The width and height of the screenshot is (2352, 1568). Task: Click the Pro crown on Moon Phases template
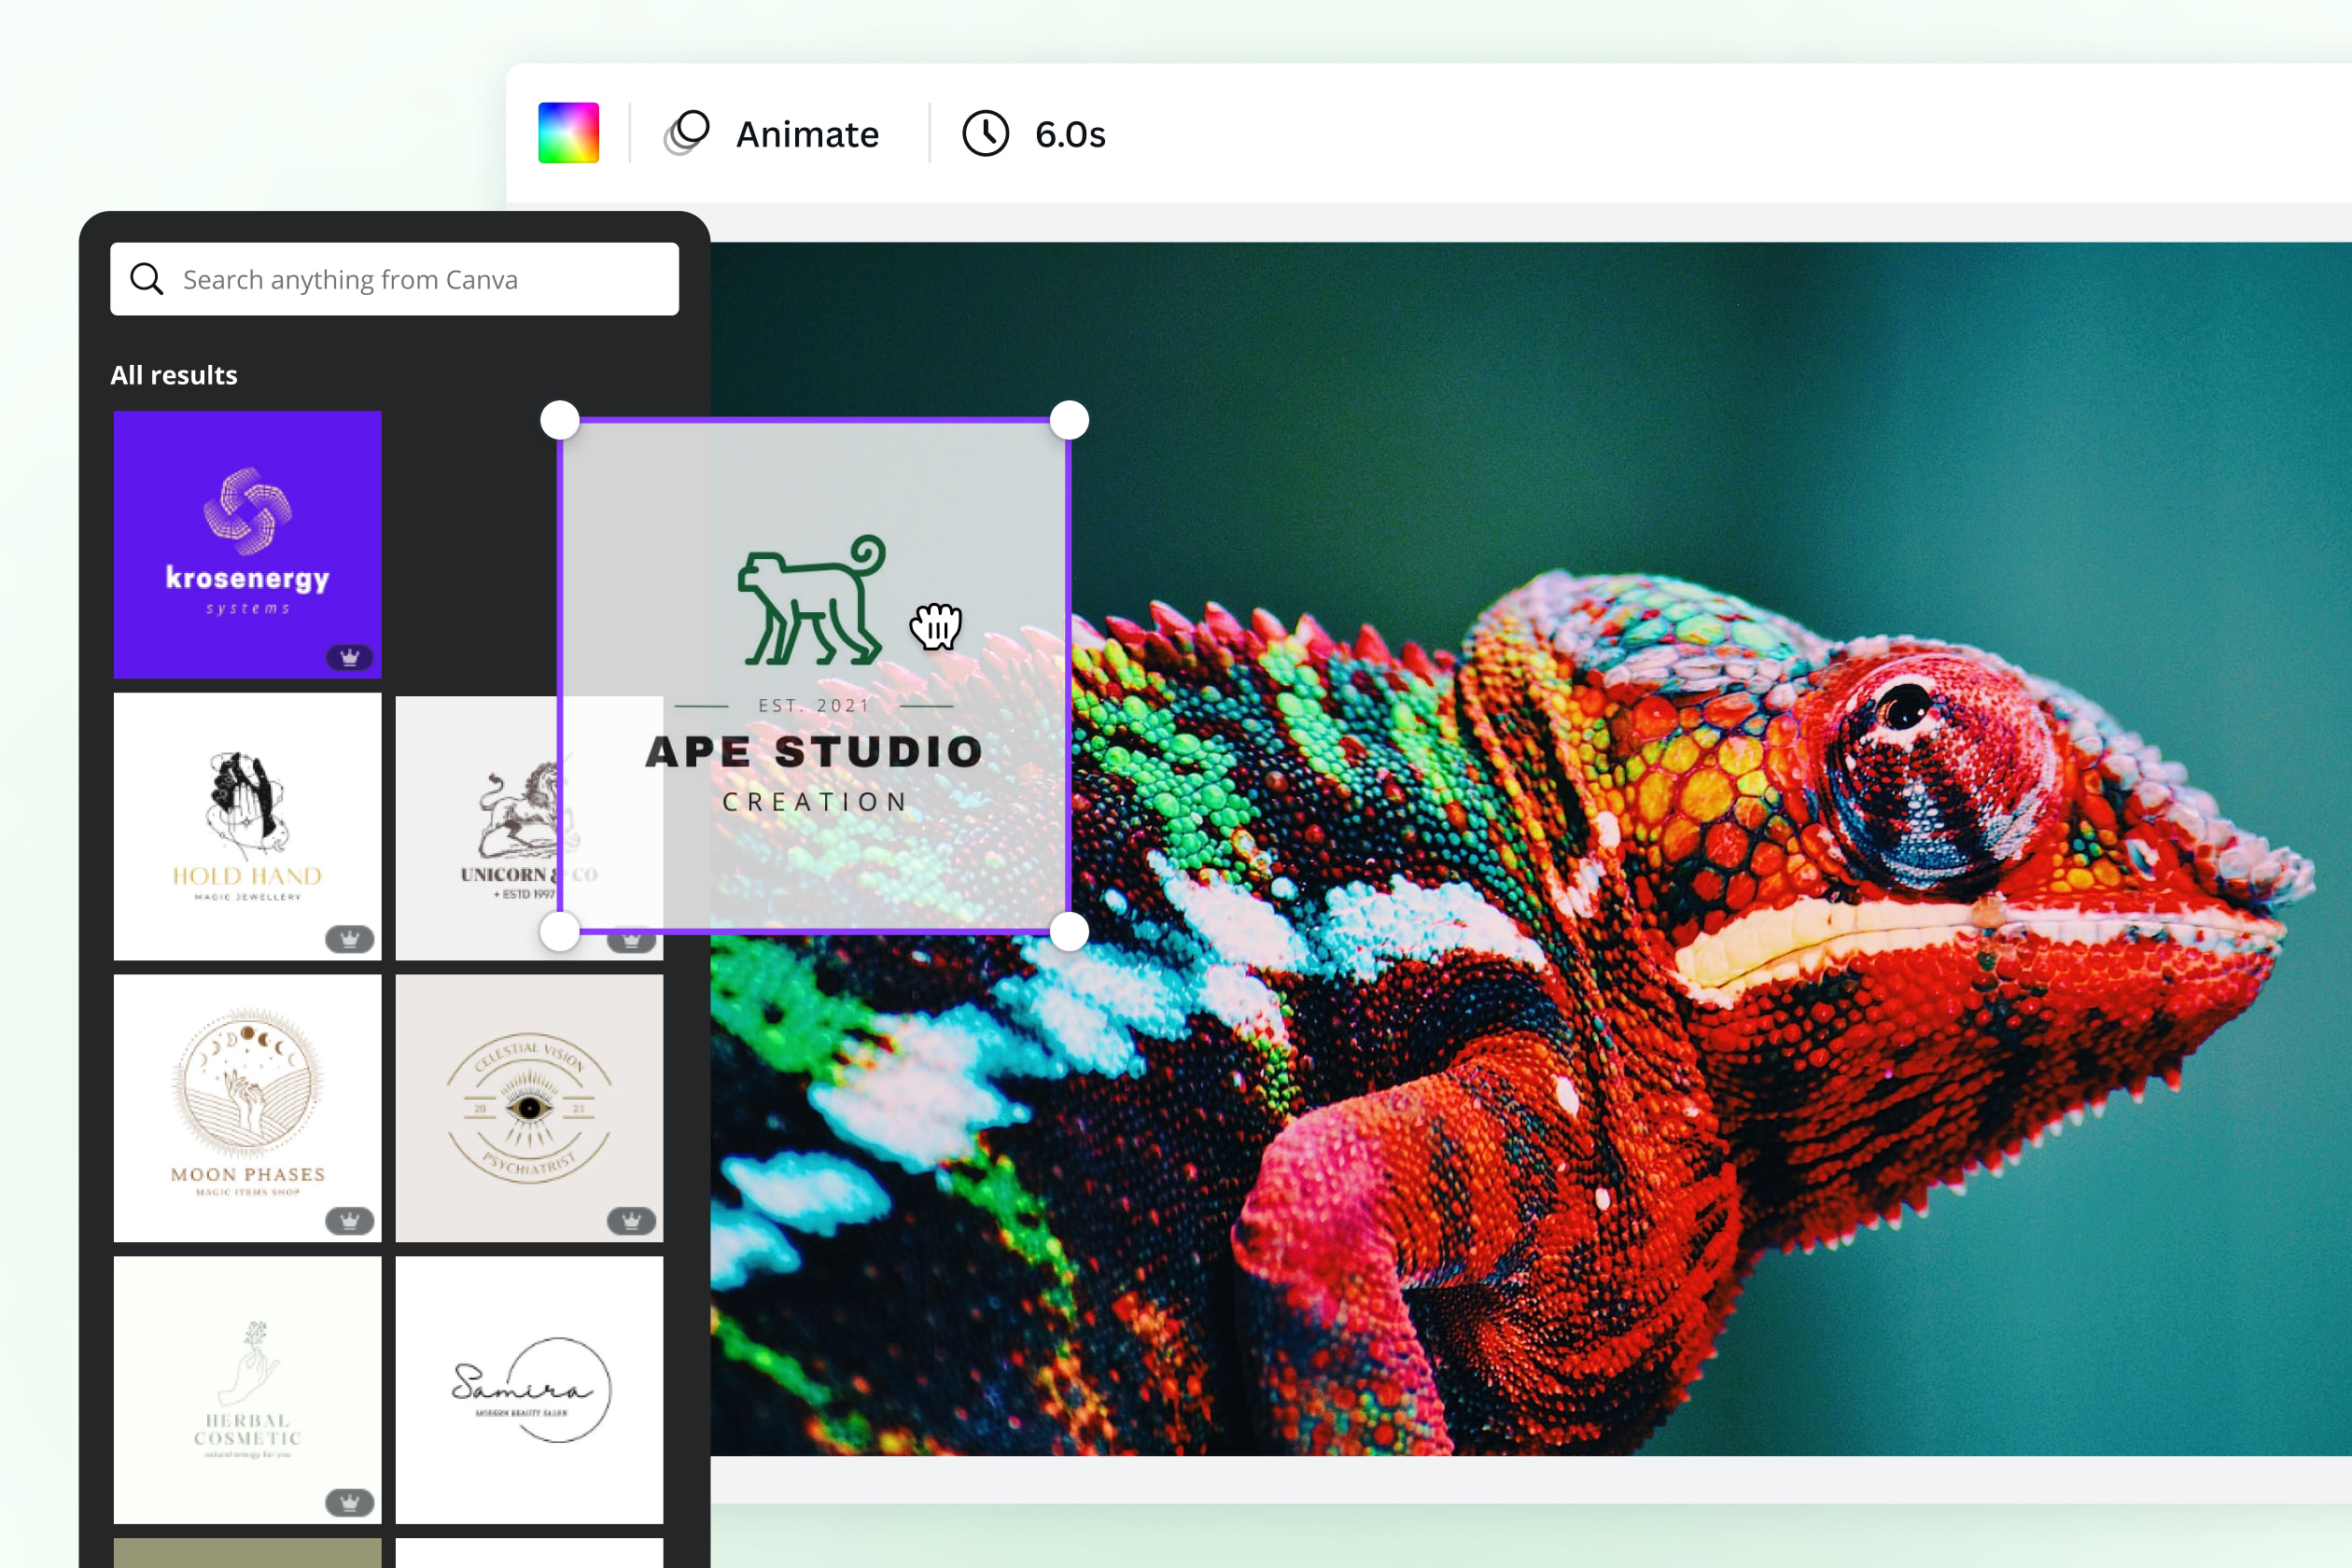pos(350,1222)
